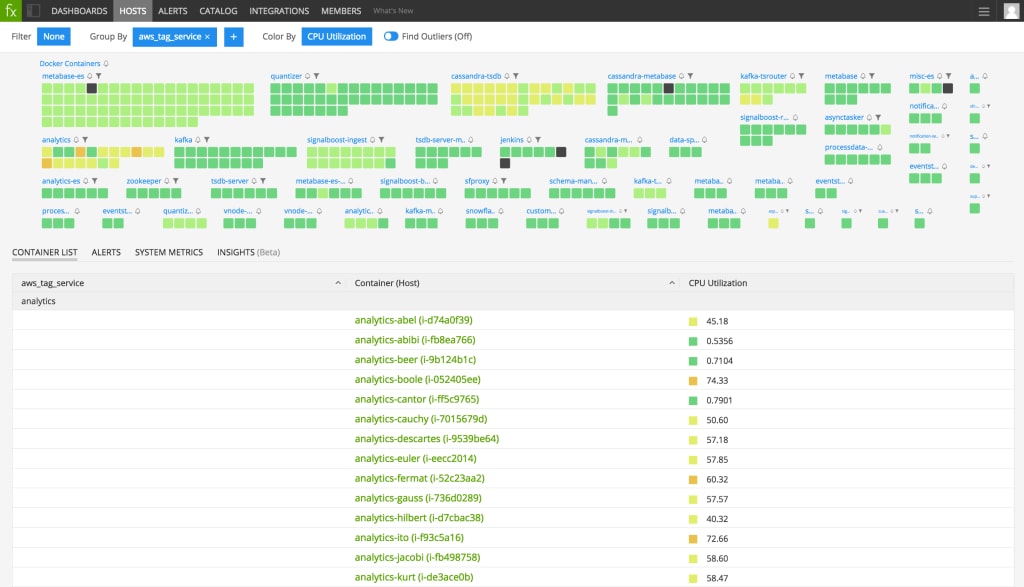Open the cassandra-tsdb group label
Viewport: 1024px width, 587px height.
(x=476, y=76)
